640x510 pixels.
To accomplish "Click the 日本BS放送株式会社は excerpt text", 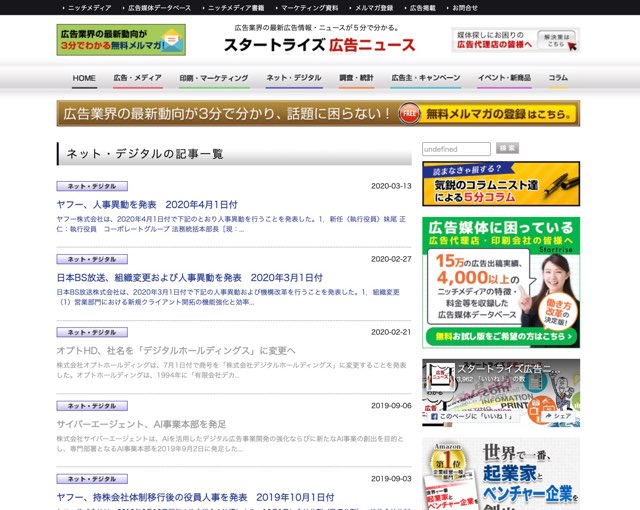I will click(x=228, y=297).
